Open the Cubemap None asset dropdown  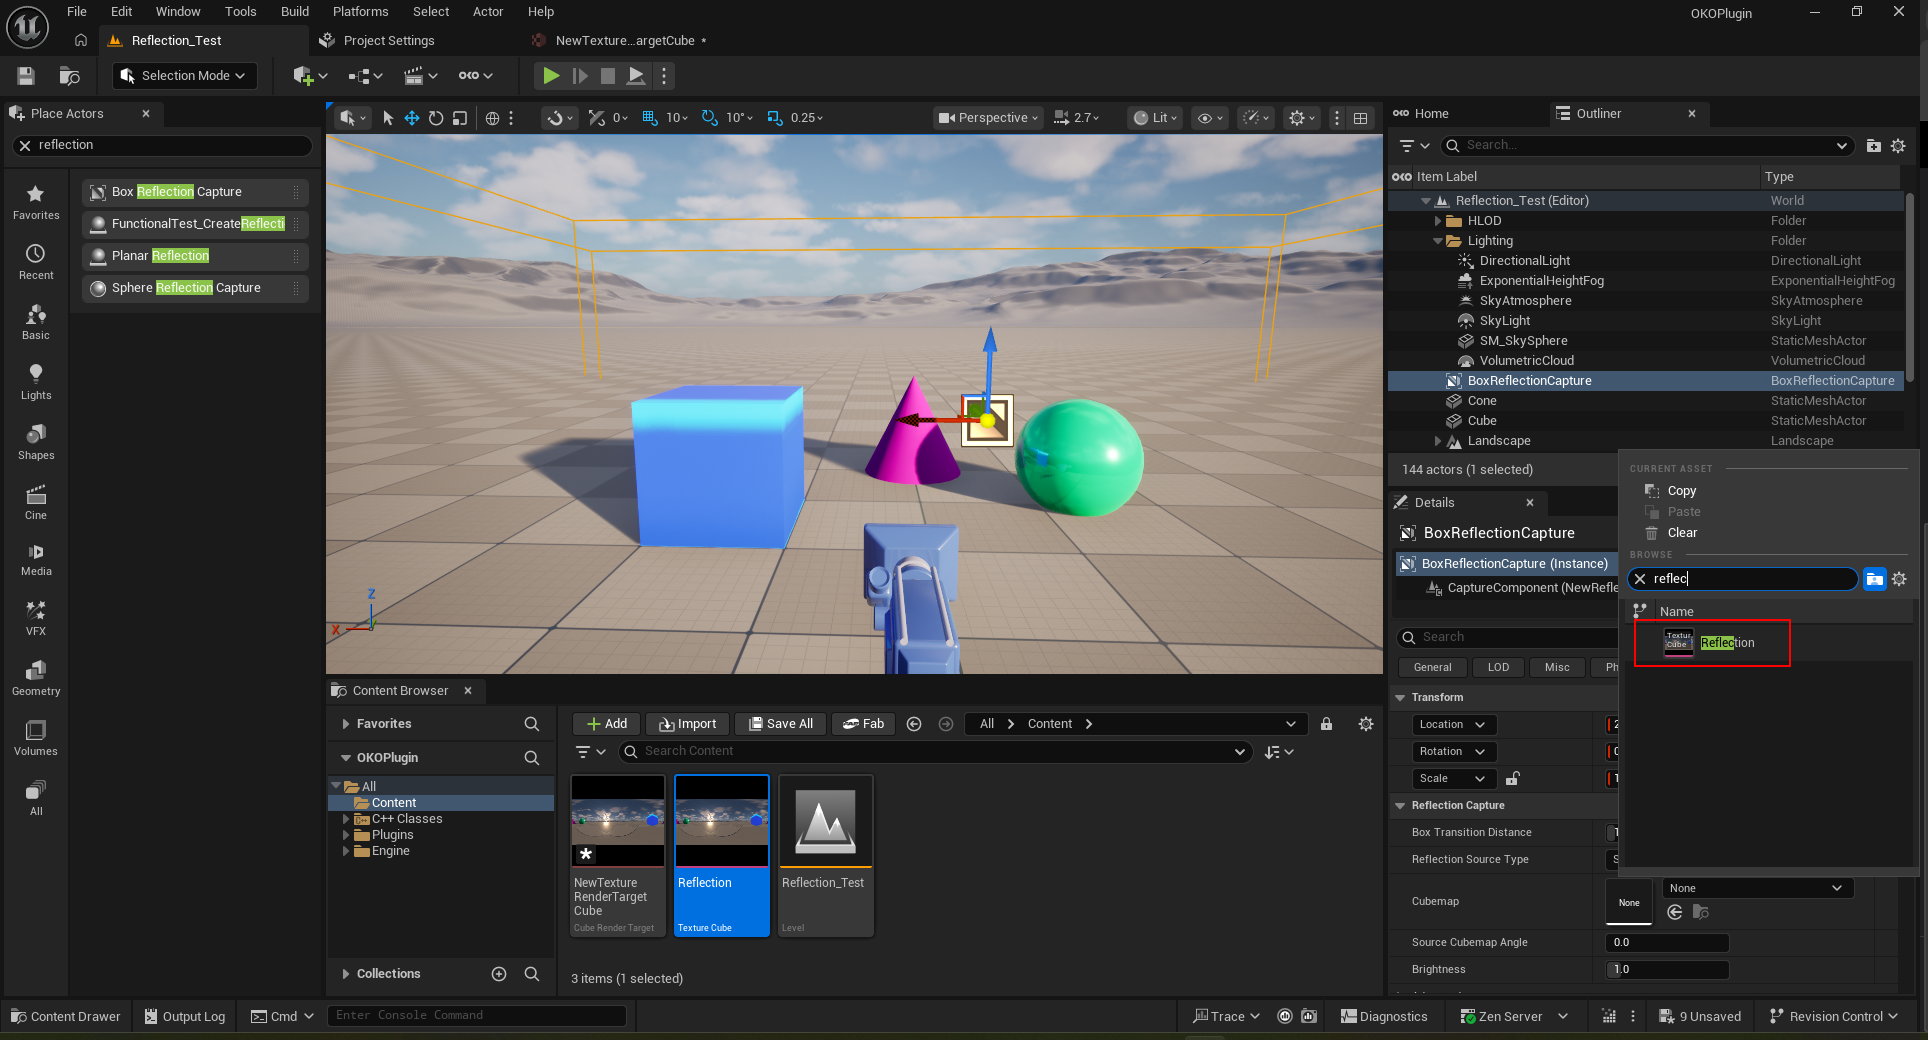(1757, 888)
